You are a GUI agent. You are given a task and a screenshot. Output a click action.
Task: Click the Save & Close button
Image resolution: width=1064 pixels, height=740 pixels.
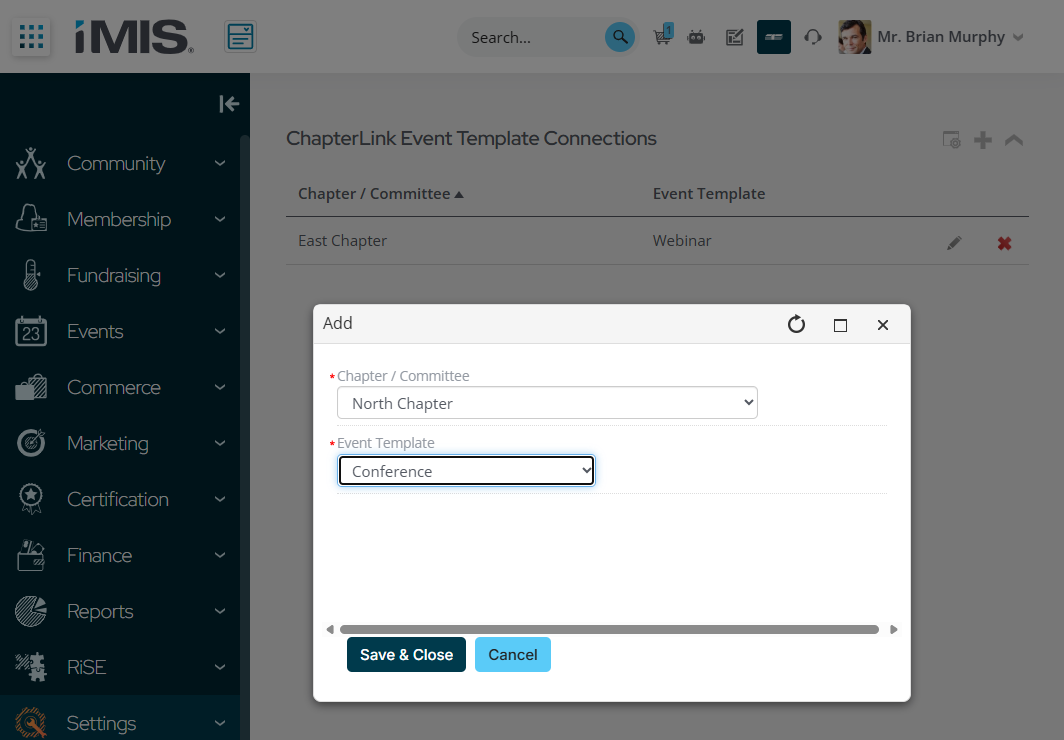click(x=406, y=655)
